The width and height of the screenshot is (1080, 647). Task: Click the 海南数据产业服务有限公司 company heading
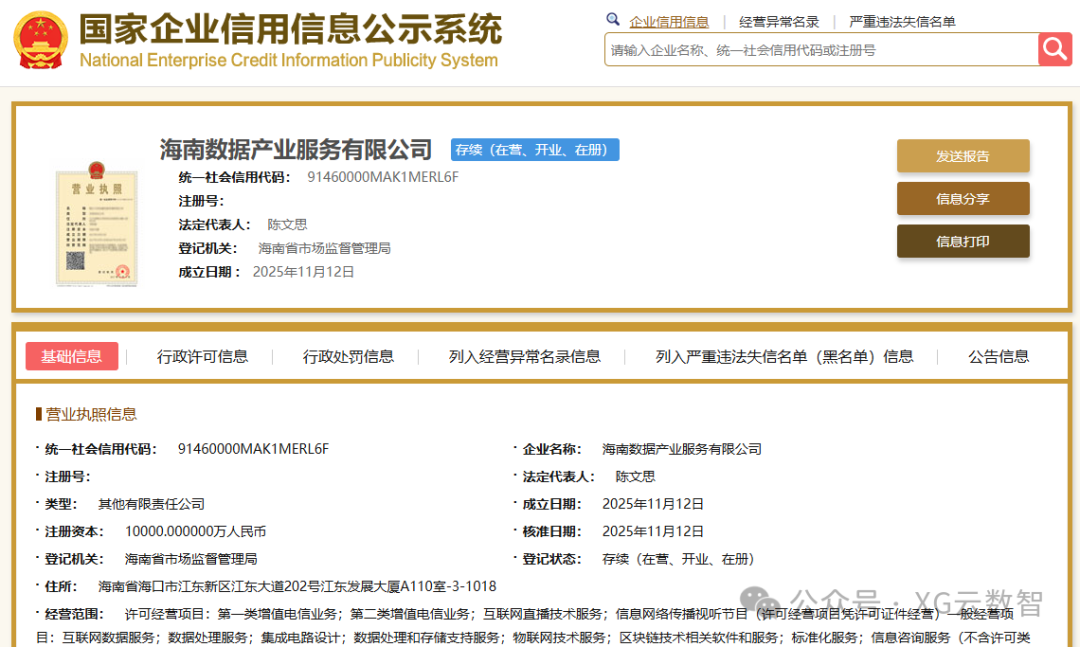[296, 150]
